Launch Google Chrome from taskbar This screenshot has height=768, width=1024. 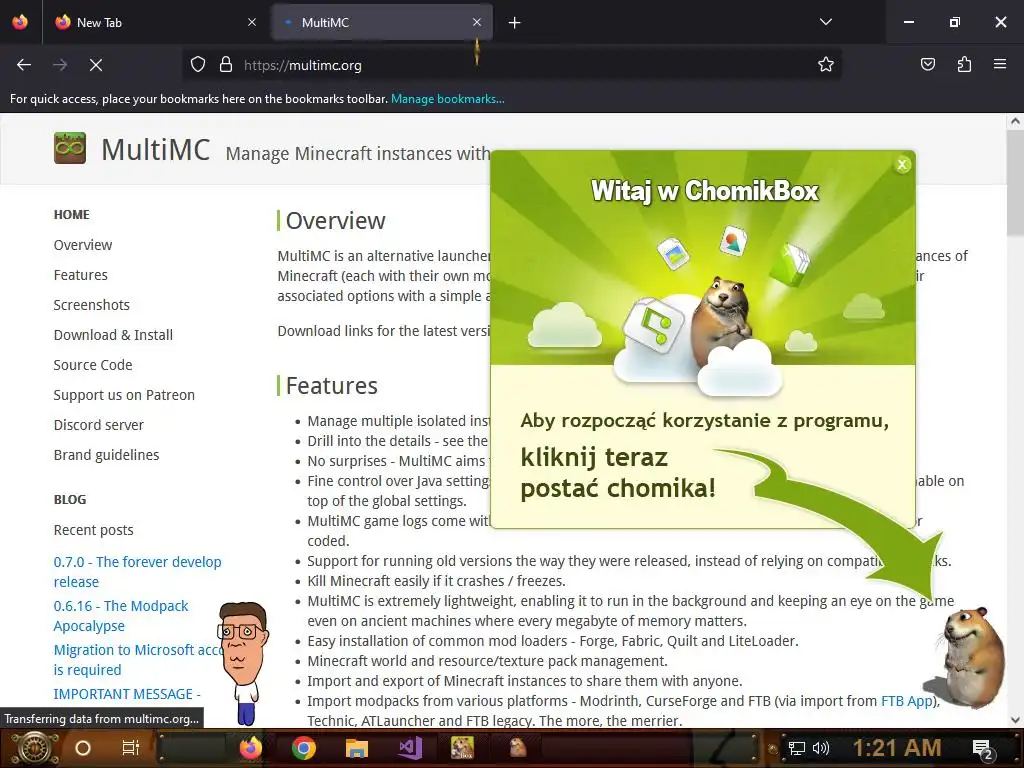pyautogui.click(x=304, y=748)
